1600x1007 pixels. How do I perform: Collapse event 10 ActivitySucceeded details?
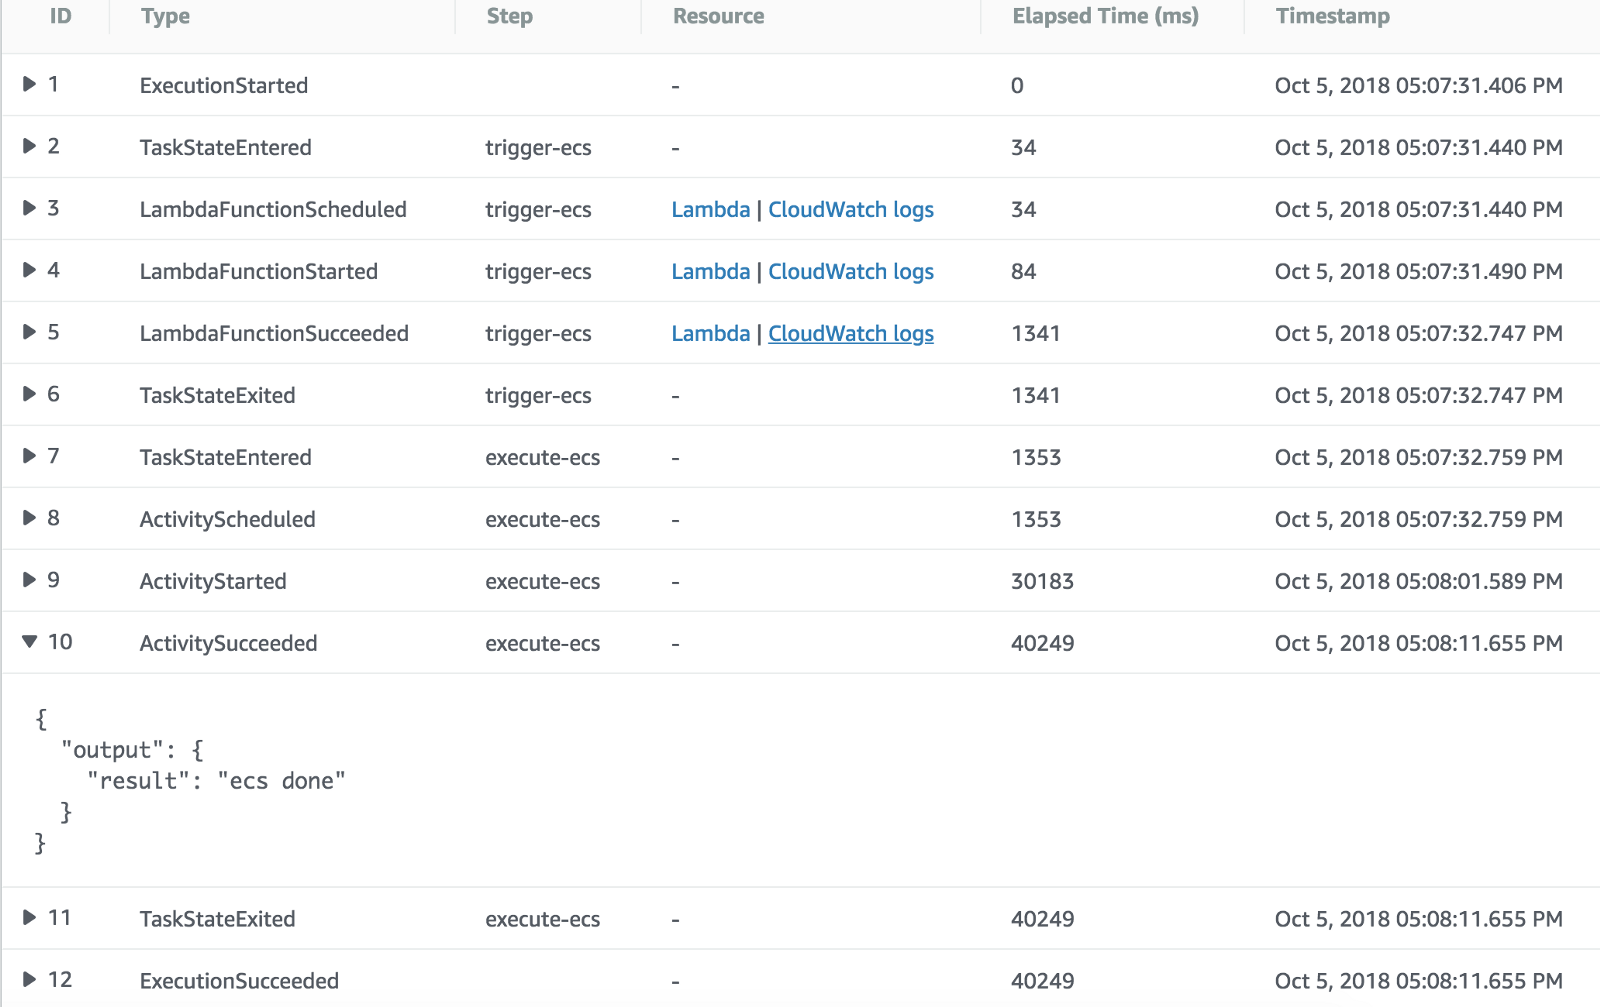(x=30, y=642)
